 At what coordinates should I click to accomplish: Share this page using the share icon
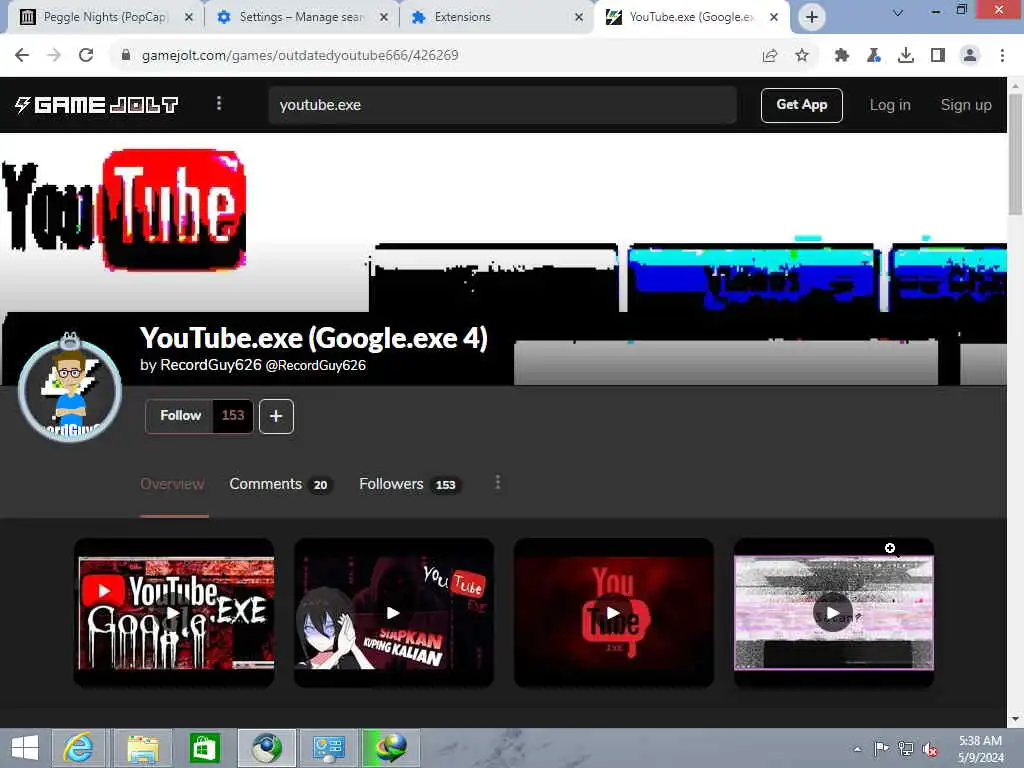click(770, 56)
